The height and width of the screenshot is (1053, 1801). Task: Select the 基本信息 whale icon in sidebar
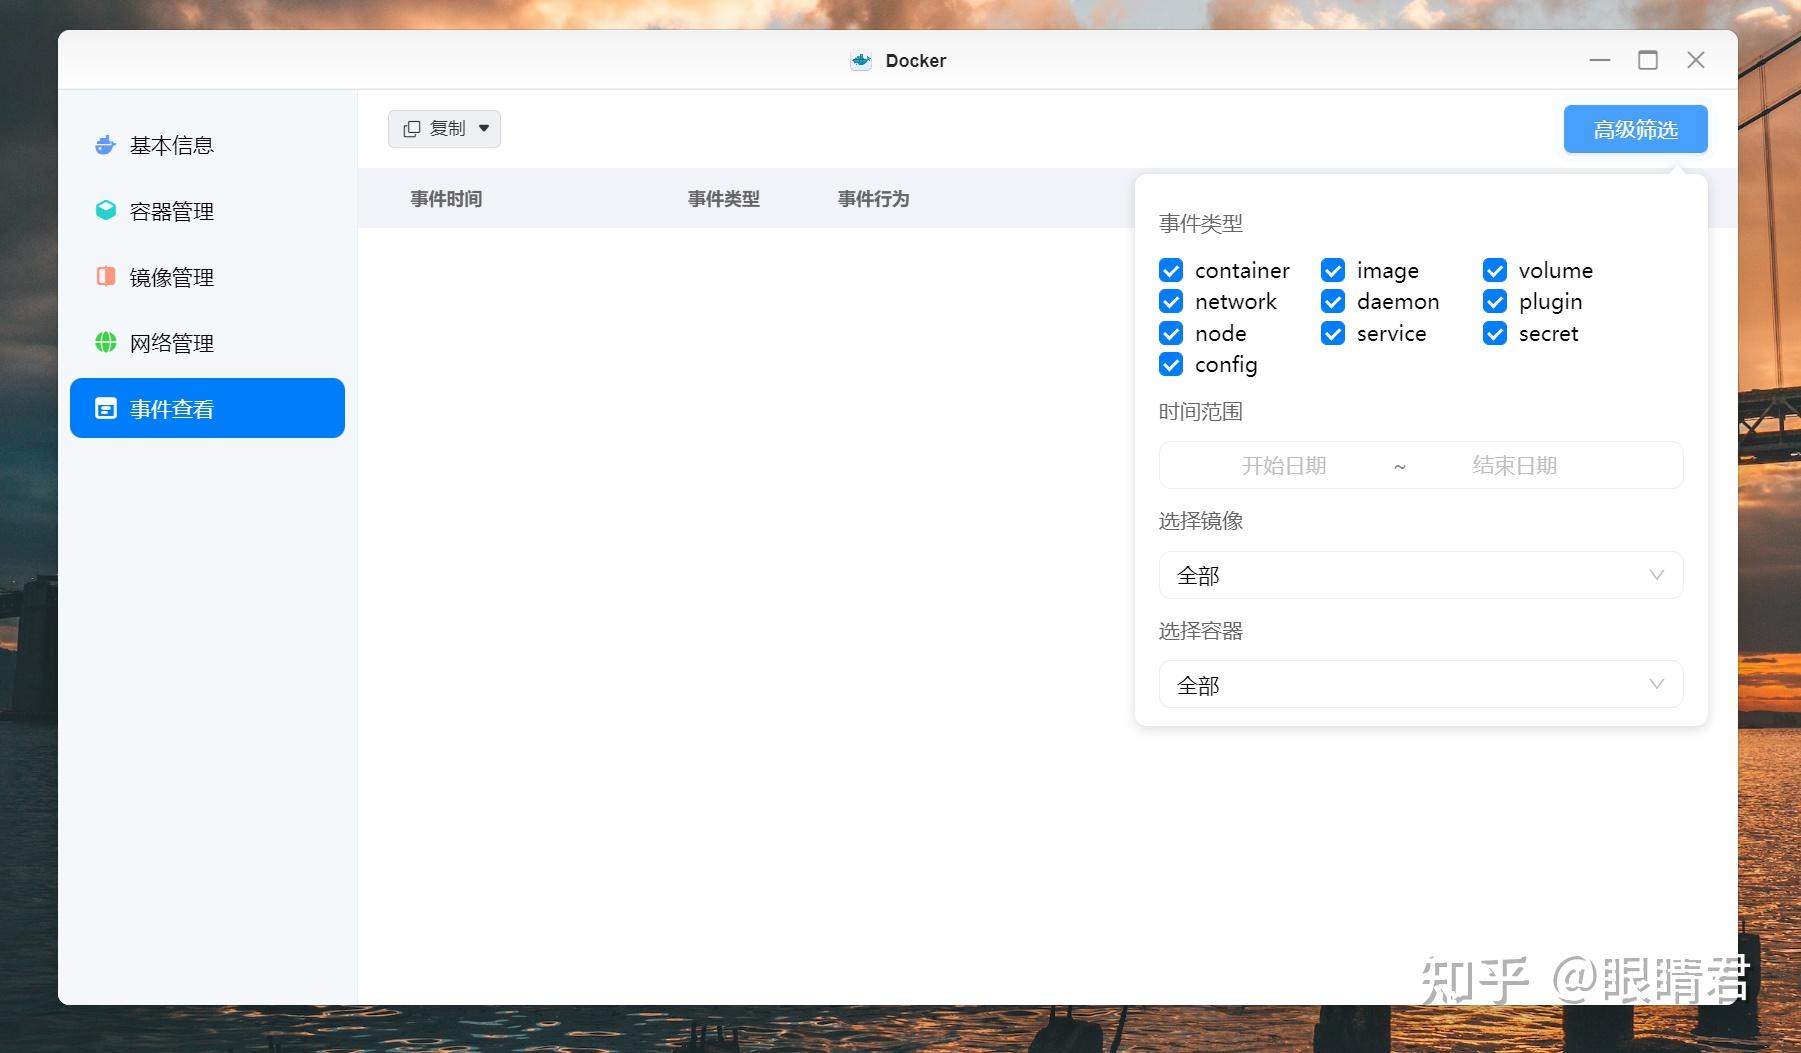pos(105,145)
